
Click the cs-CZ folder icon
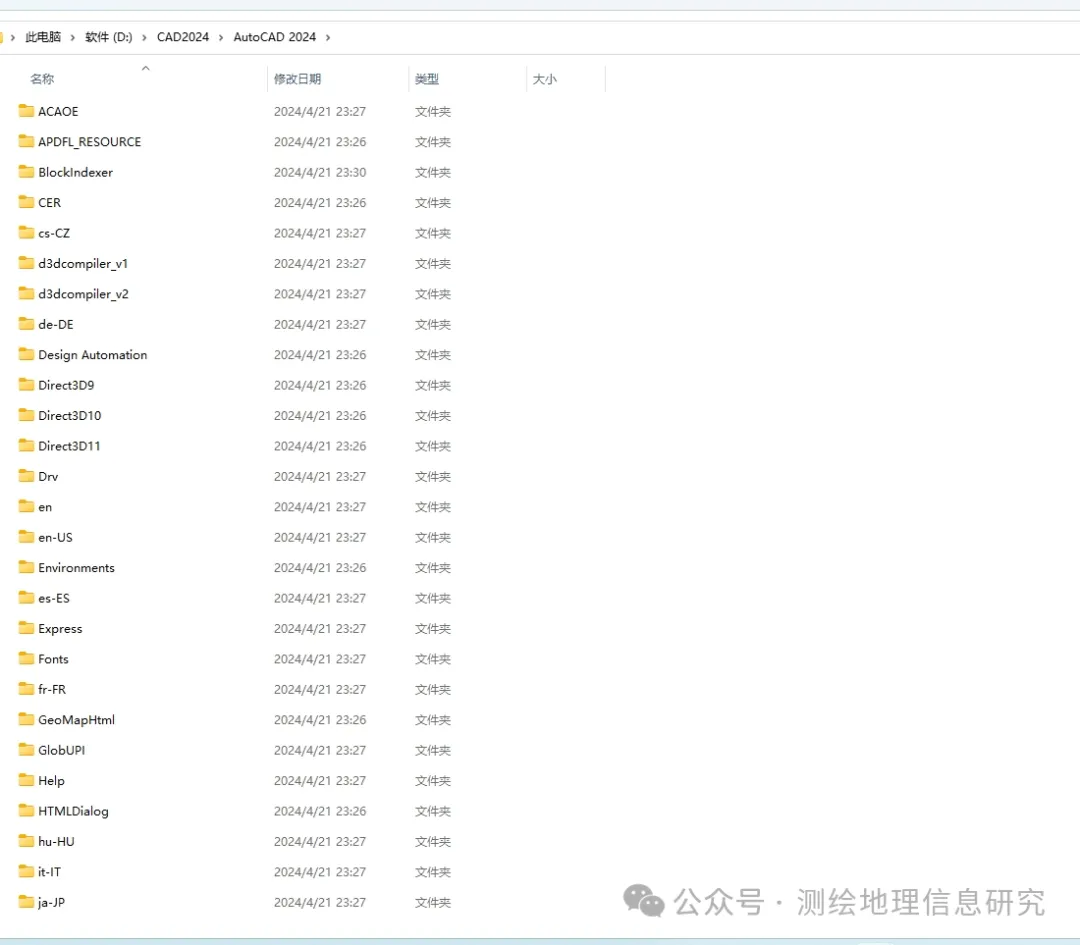tap(26, 232)
